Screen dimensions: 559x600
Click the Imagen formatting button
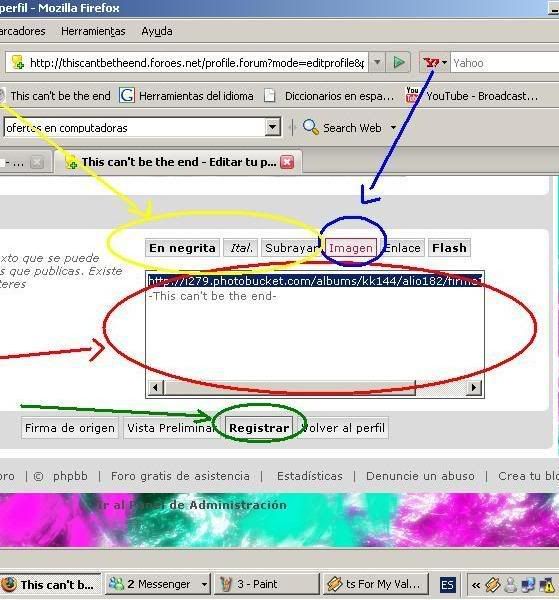point(351,248)
